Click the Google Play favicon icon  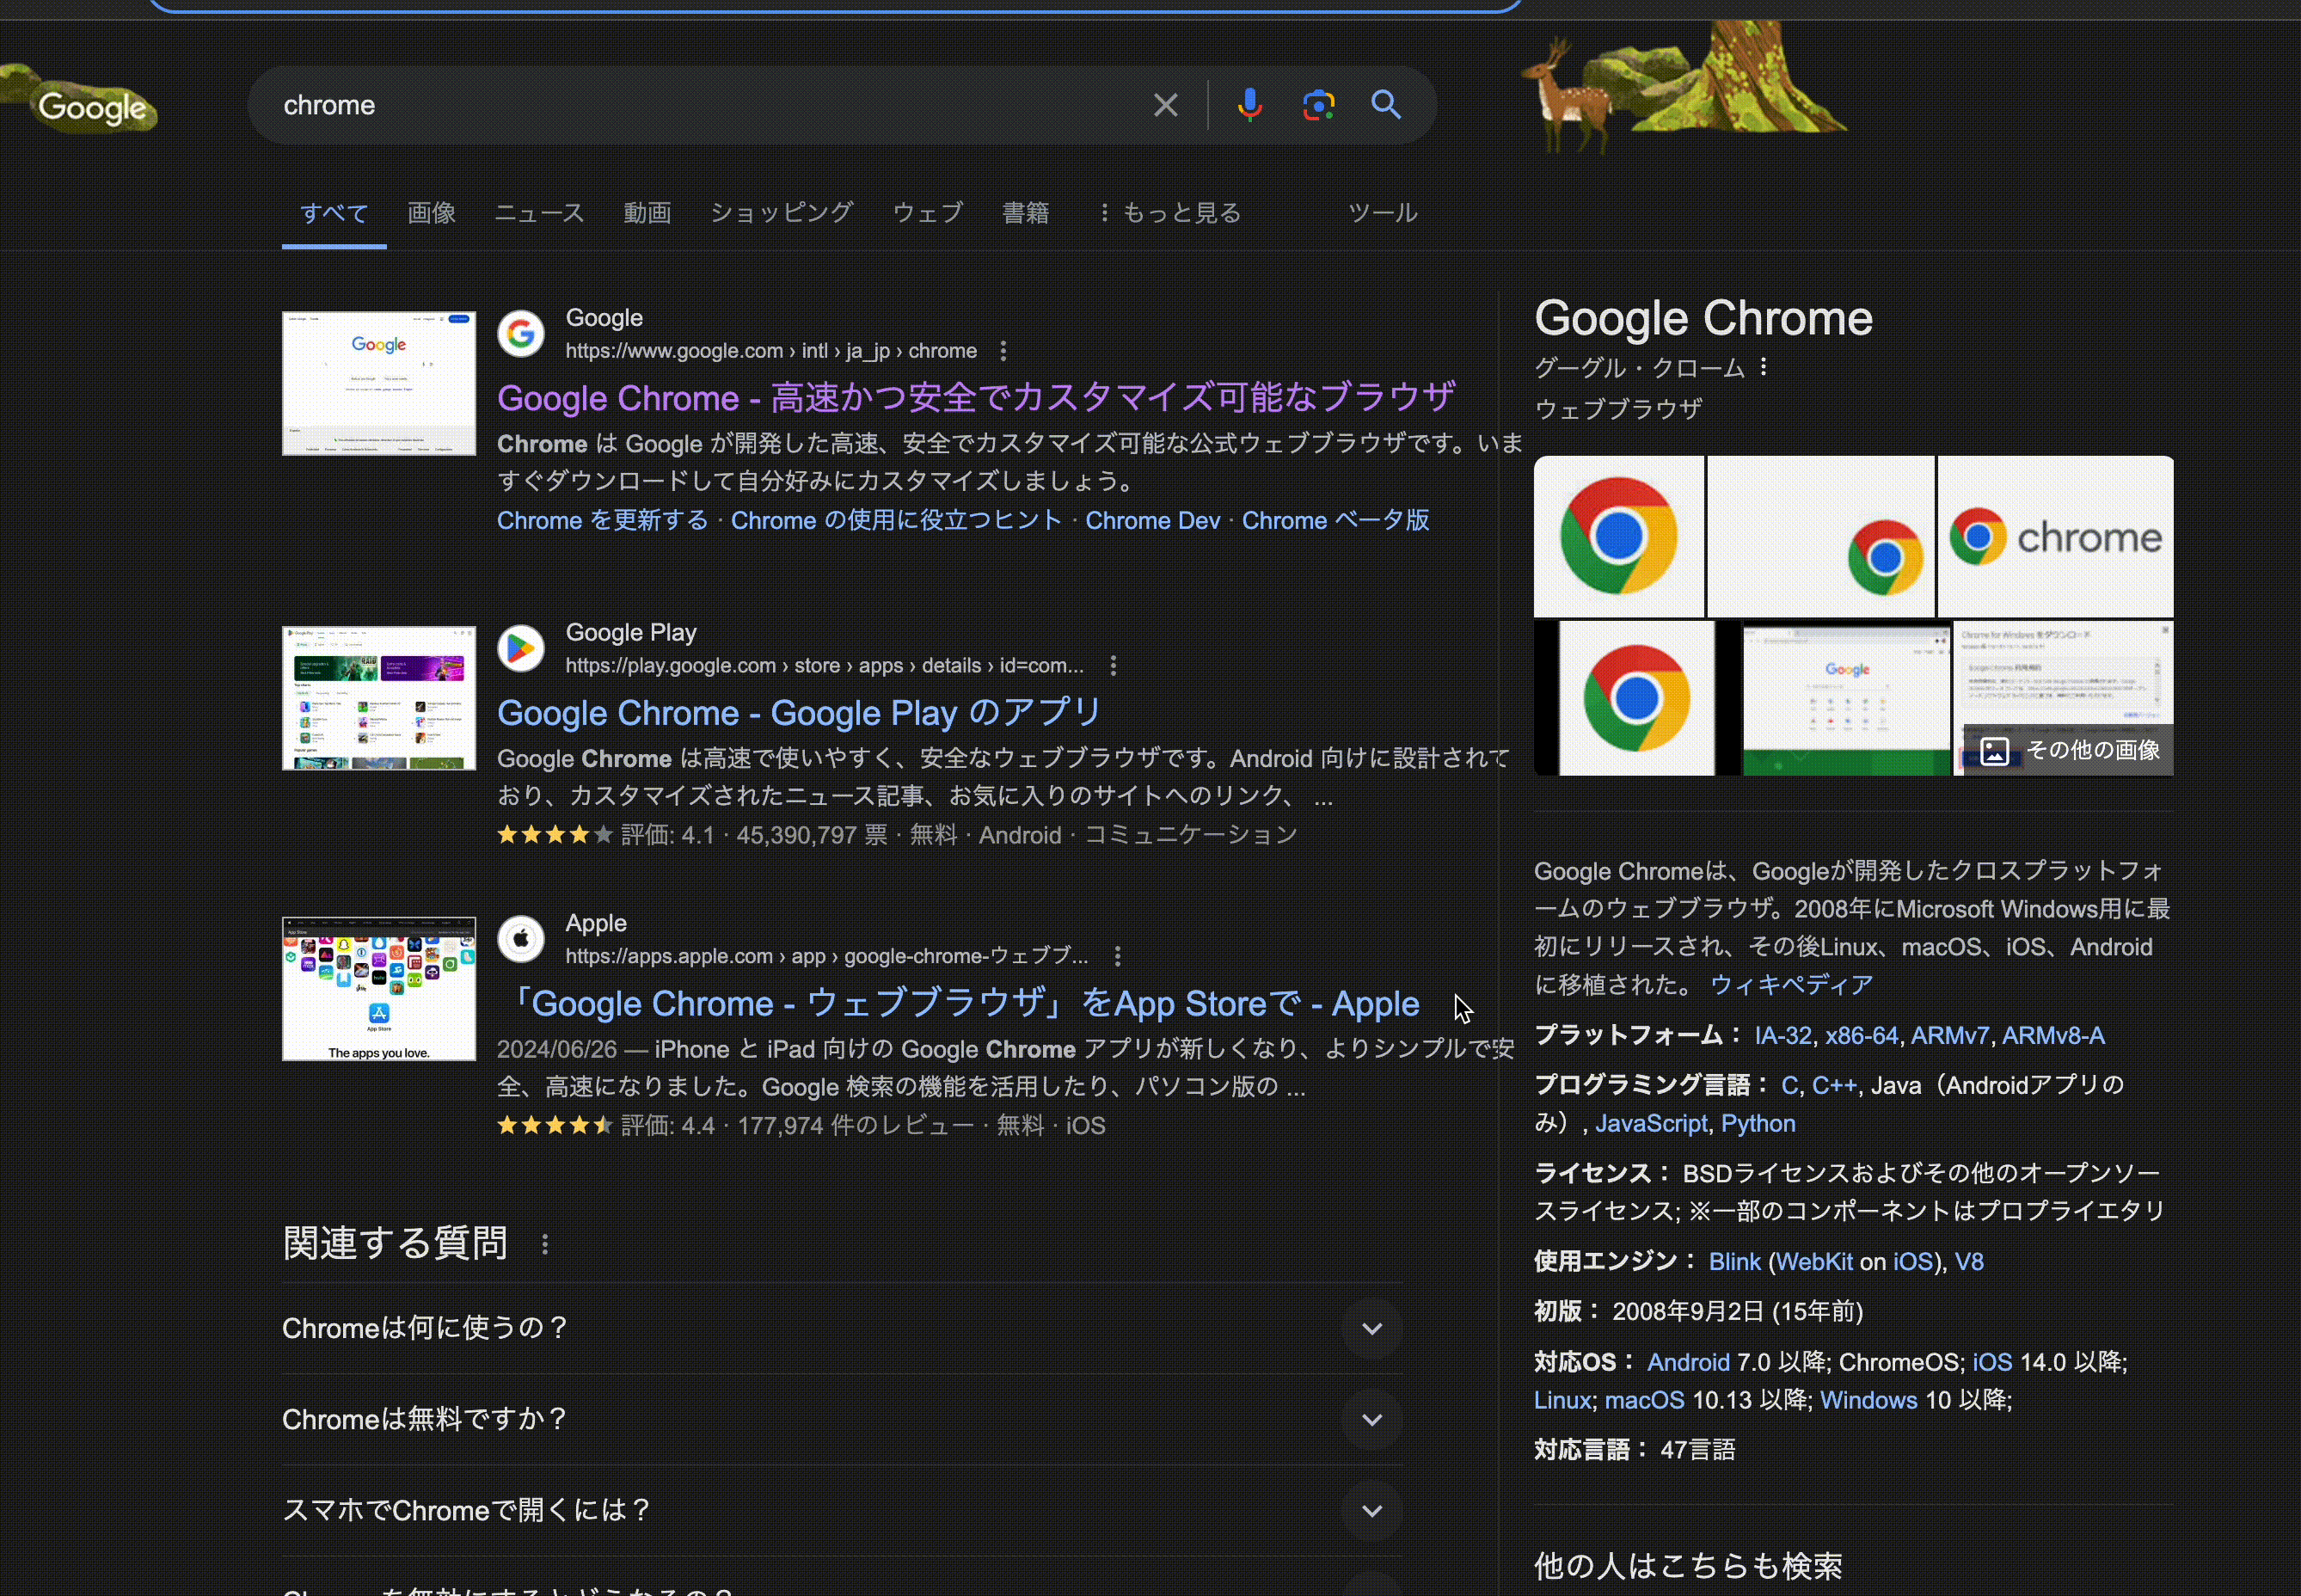521,649
